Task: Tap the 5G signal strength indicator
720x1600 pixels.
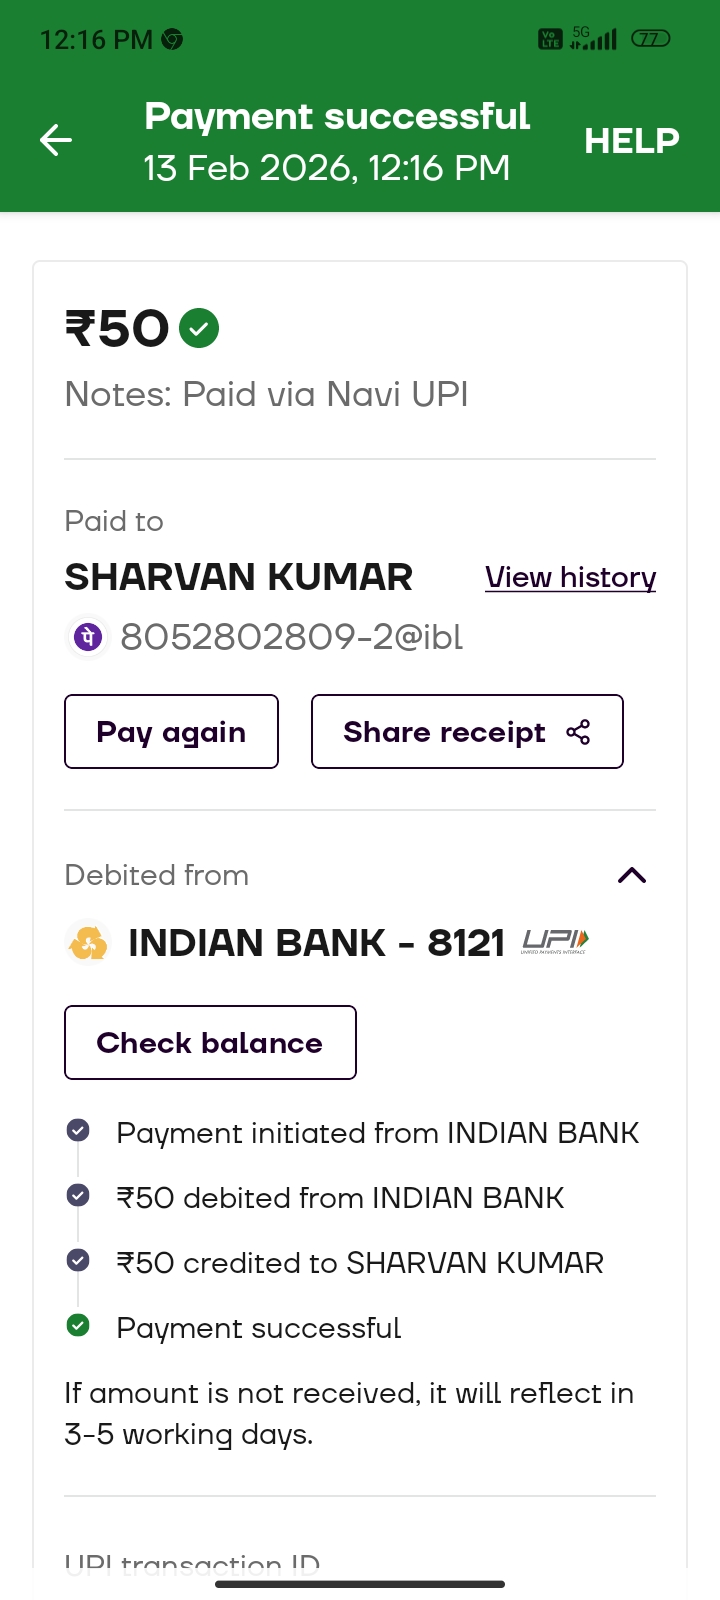Action: tap(593, 39)
